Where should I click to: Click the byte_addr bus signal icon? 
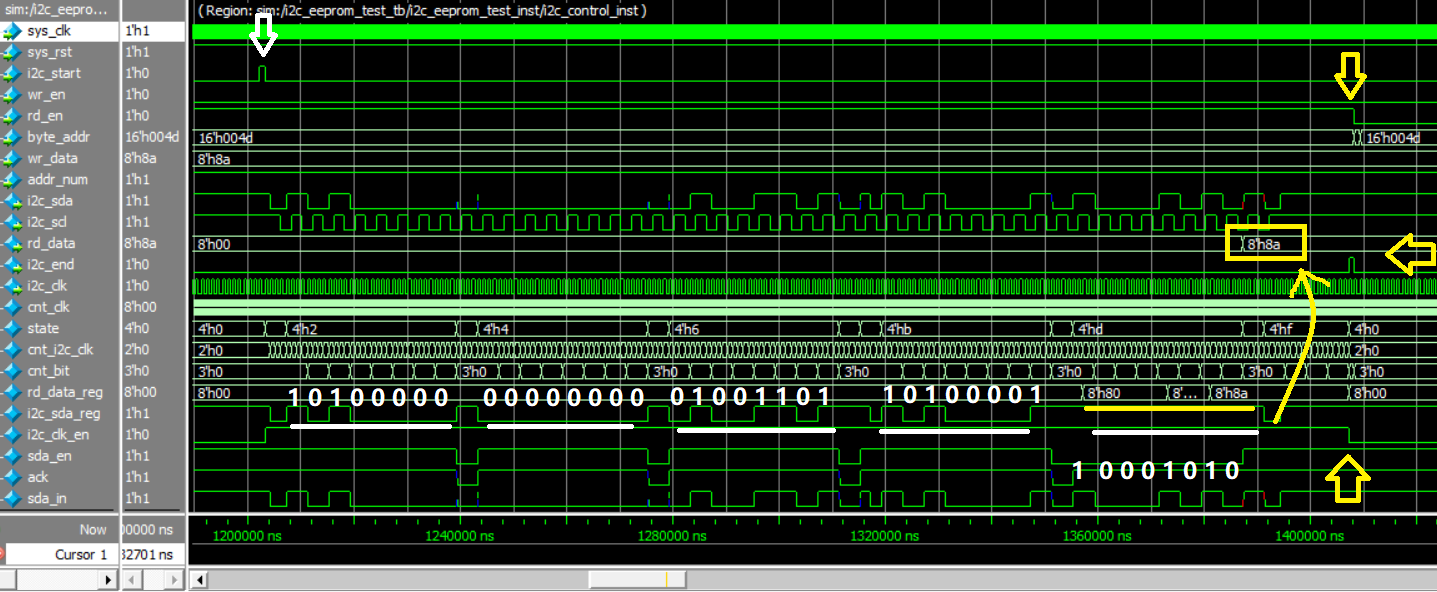(x=12, y=137)
